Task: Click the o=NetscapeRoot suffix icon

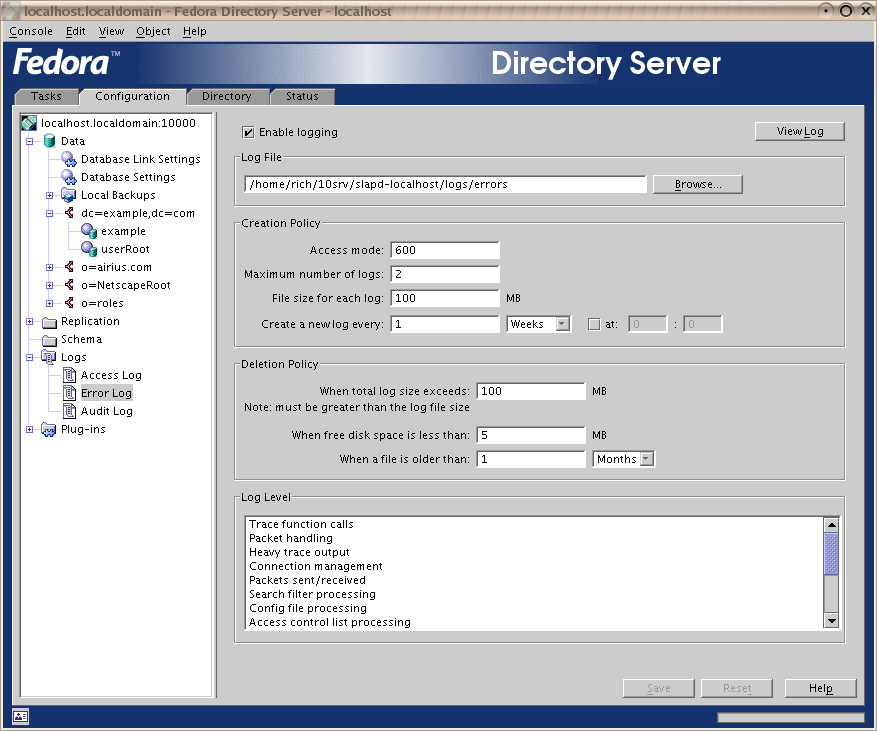Action: click(69, 285)
